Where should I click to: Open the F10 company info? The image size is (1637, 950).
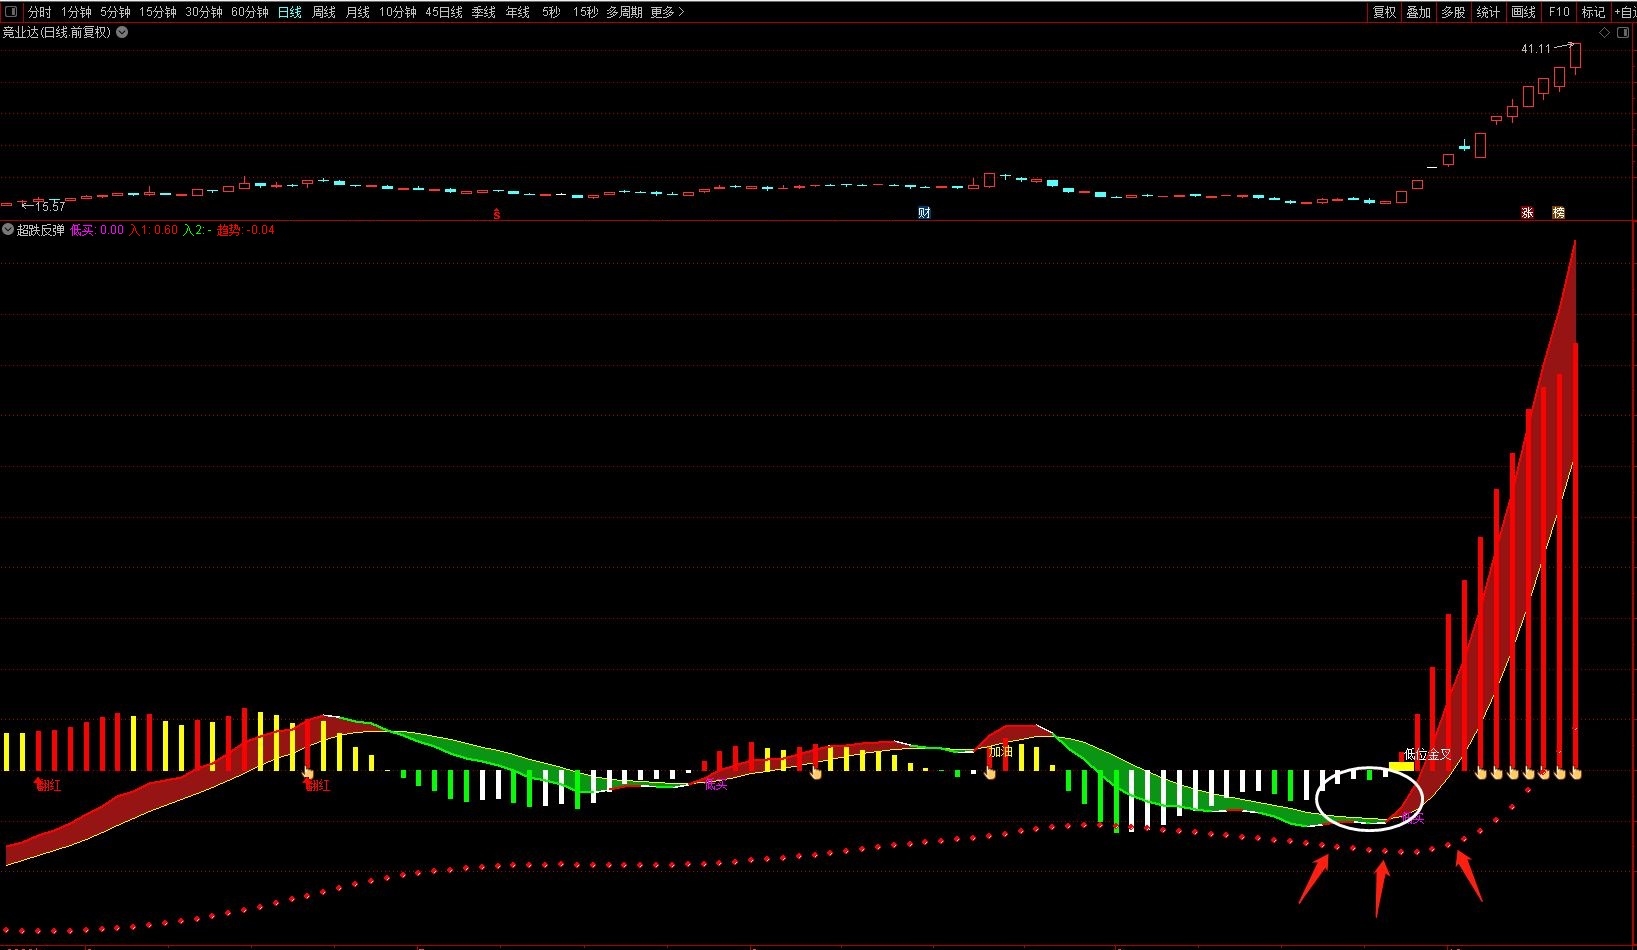pyautogui.click(x=1559, y=12)
